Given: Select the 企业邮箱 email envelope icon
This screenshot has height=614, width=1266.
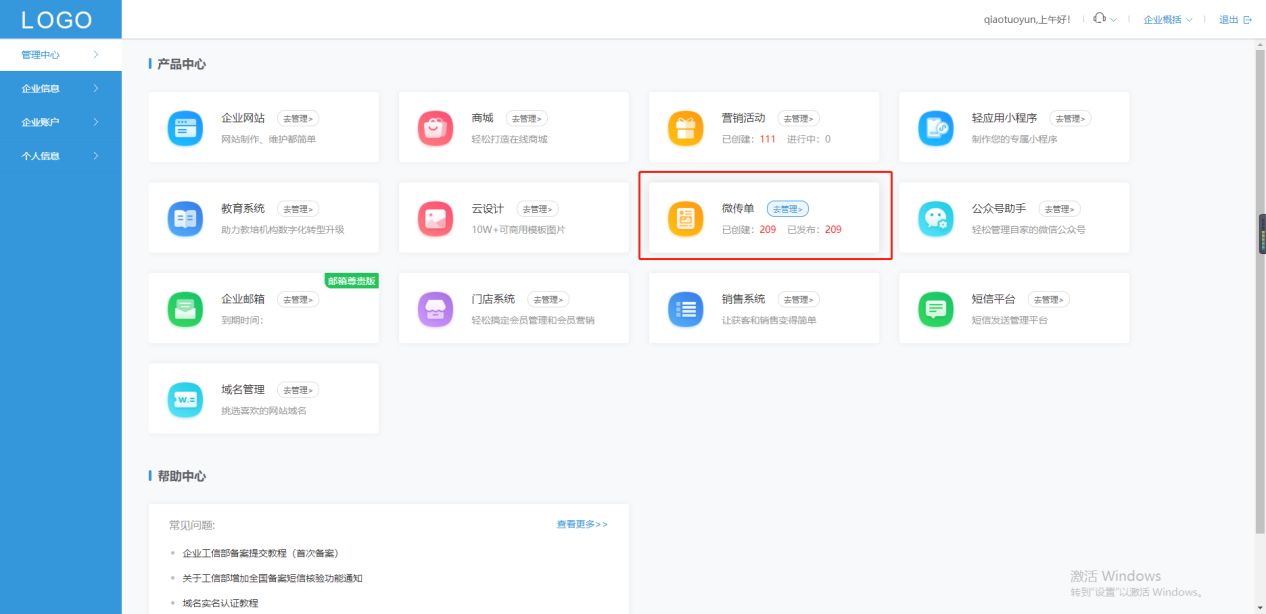Looking at the screenshot, I should (184, 308).
